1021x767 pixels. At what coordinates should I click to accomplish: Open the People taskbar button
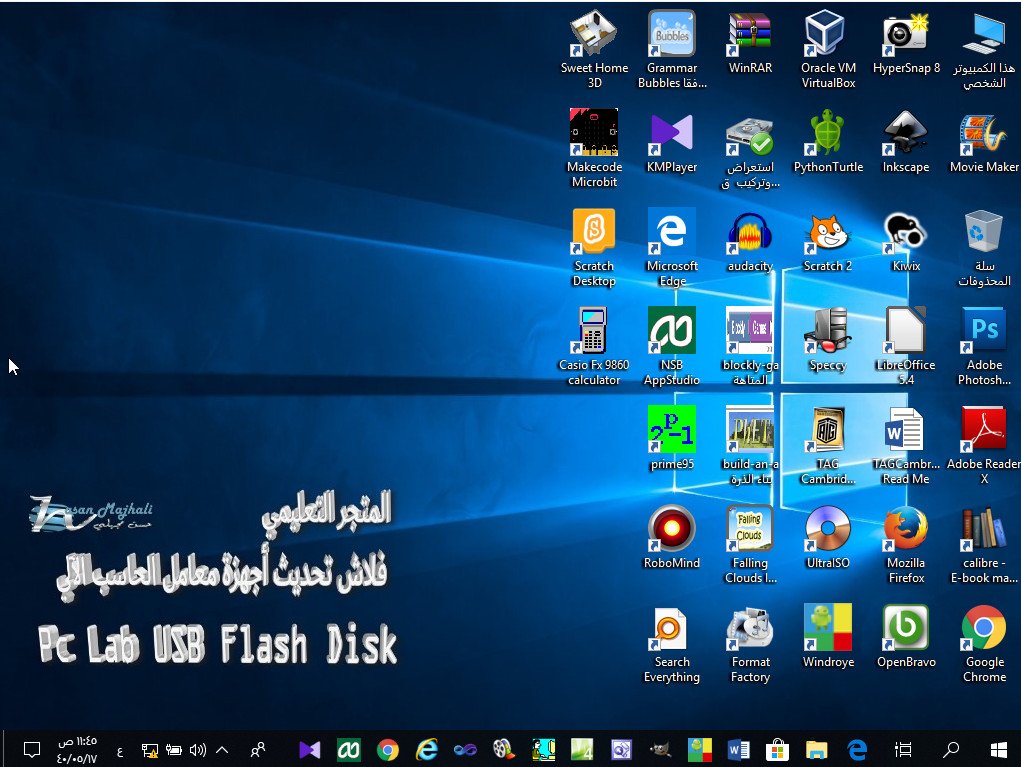tap(258, 750)
